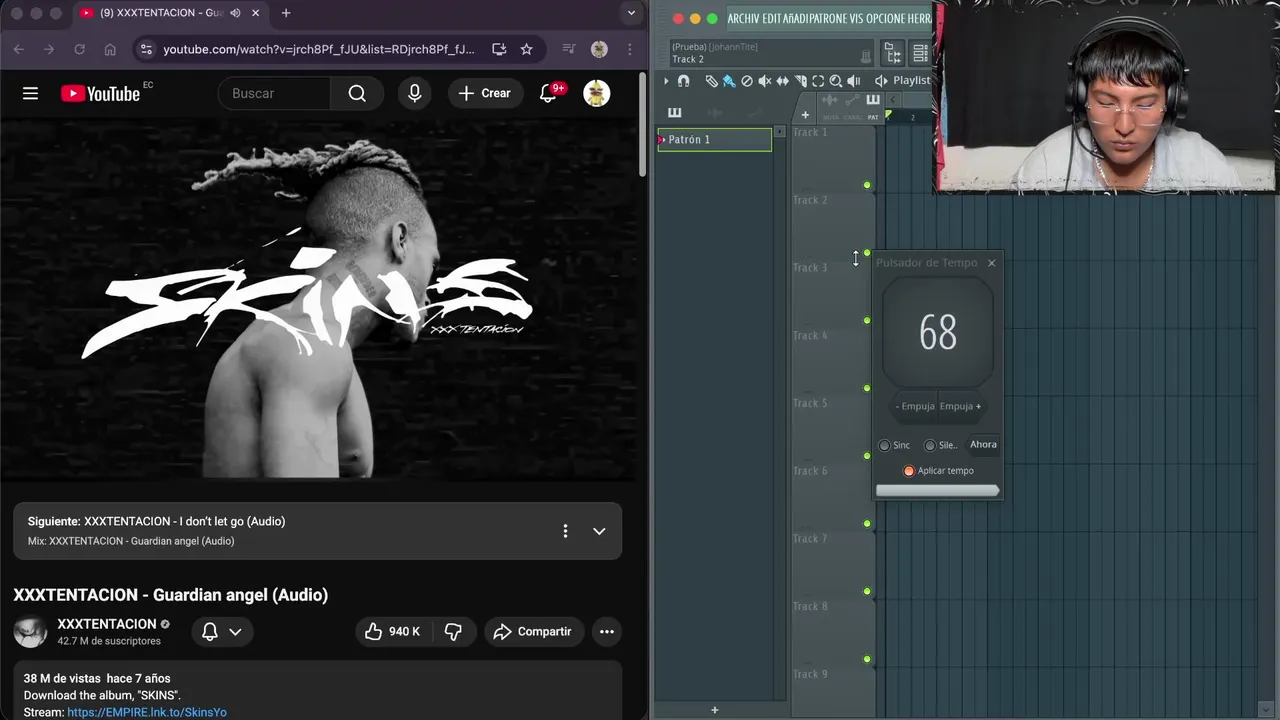Click the YouTube search magnifier button
The width and height of the screenshot is (1280, 720).
[x=357, y=93]
